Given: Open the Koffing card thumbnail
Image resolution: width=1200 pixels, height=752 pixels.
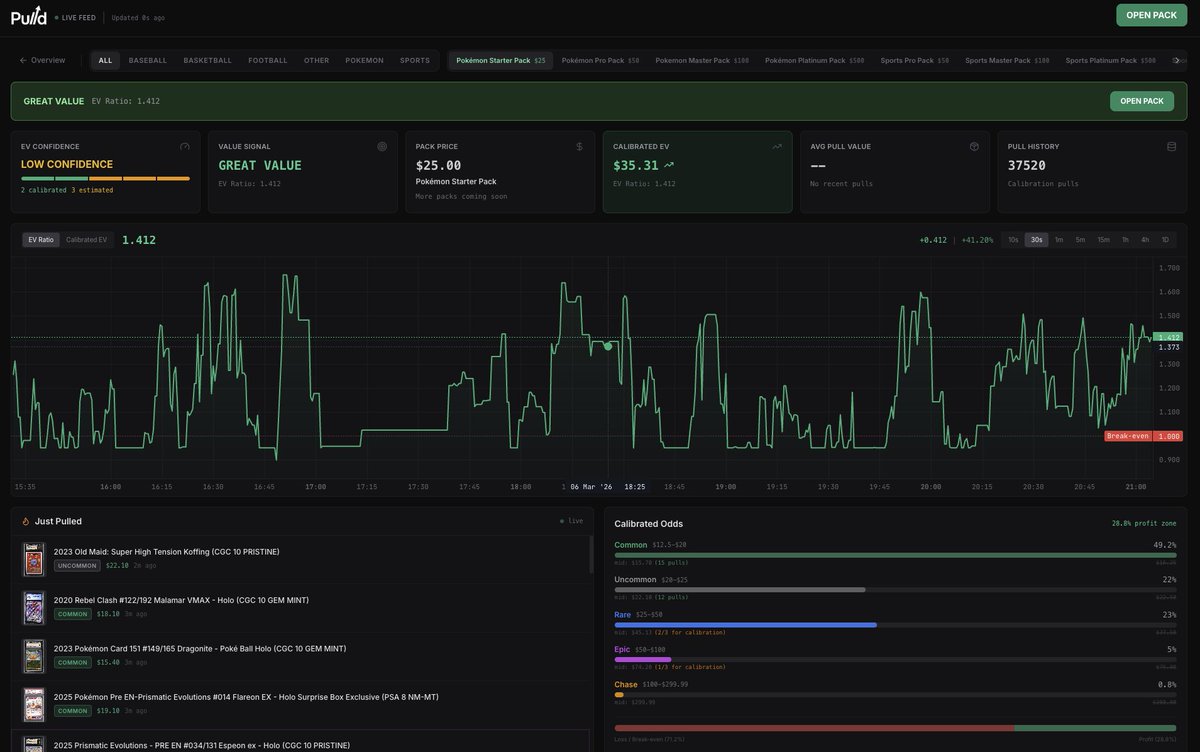Looking at the screenshot, I should (x=34, y=560).
